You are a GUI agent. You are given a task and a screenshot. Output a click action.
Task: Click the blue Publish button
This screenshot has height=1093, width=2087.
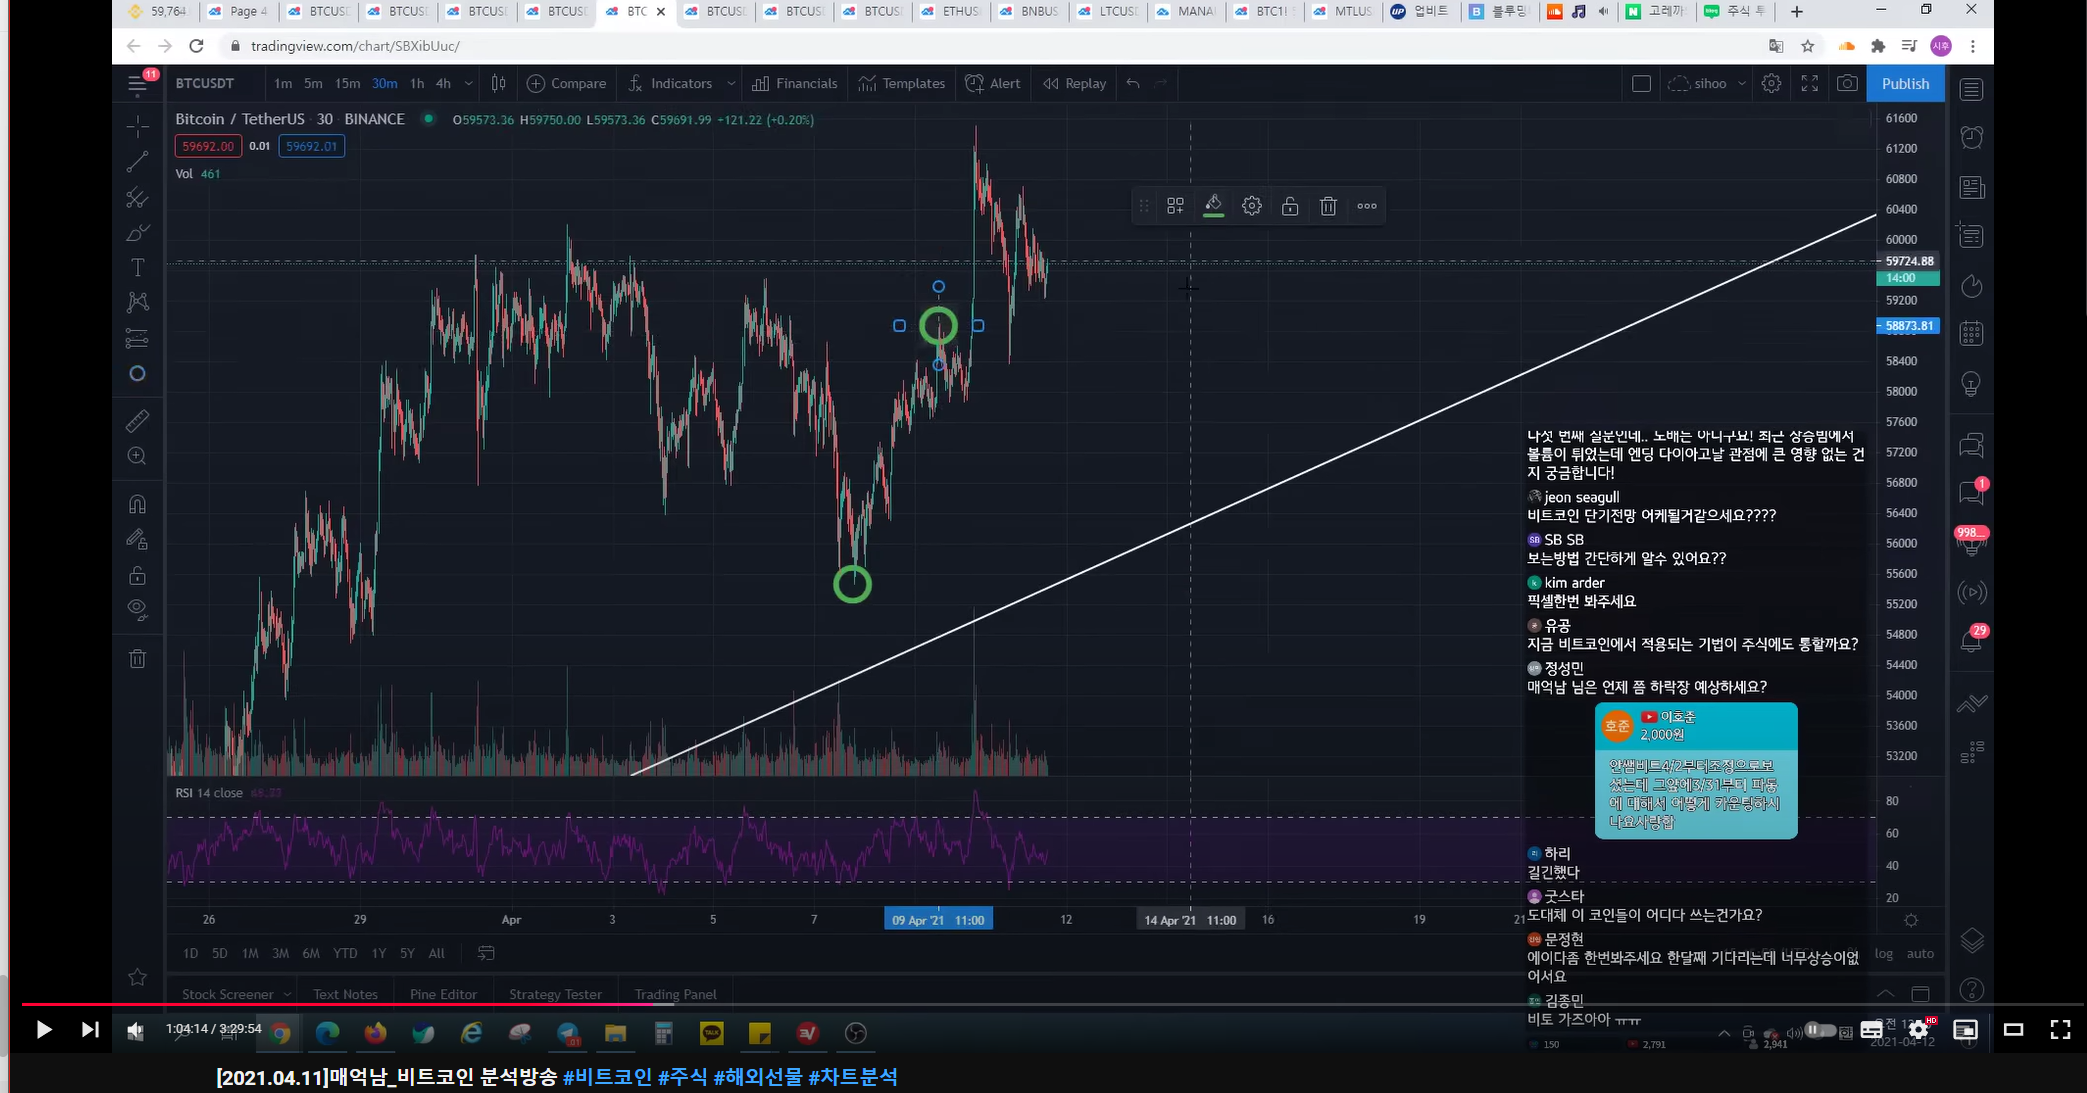[x=1905, y=83]
